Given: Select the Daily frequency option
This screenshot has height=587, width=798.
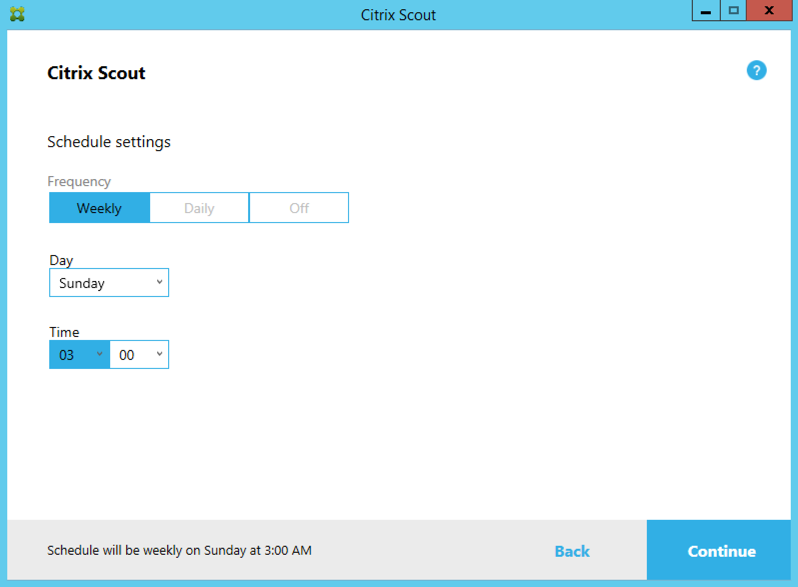Looking at the screenshot, I should tap(199, 208).
